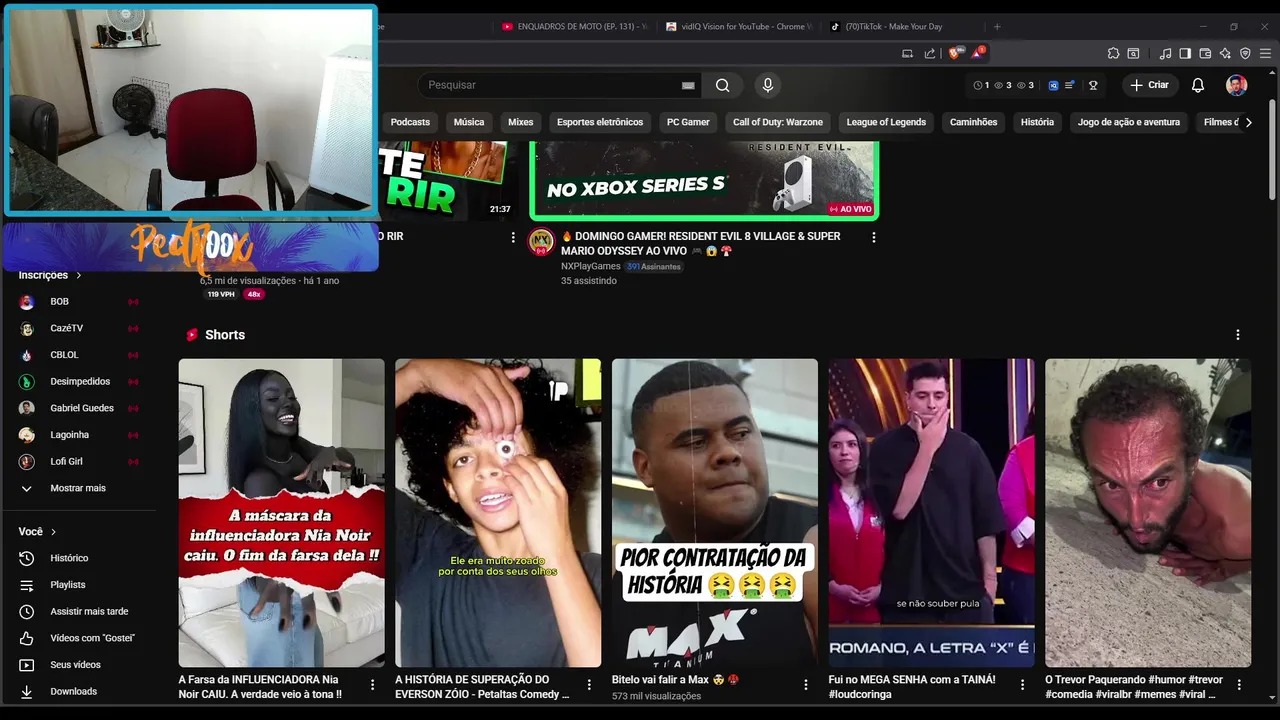Open options menu for Everson Zóio short

[589, 685]
